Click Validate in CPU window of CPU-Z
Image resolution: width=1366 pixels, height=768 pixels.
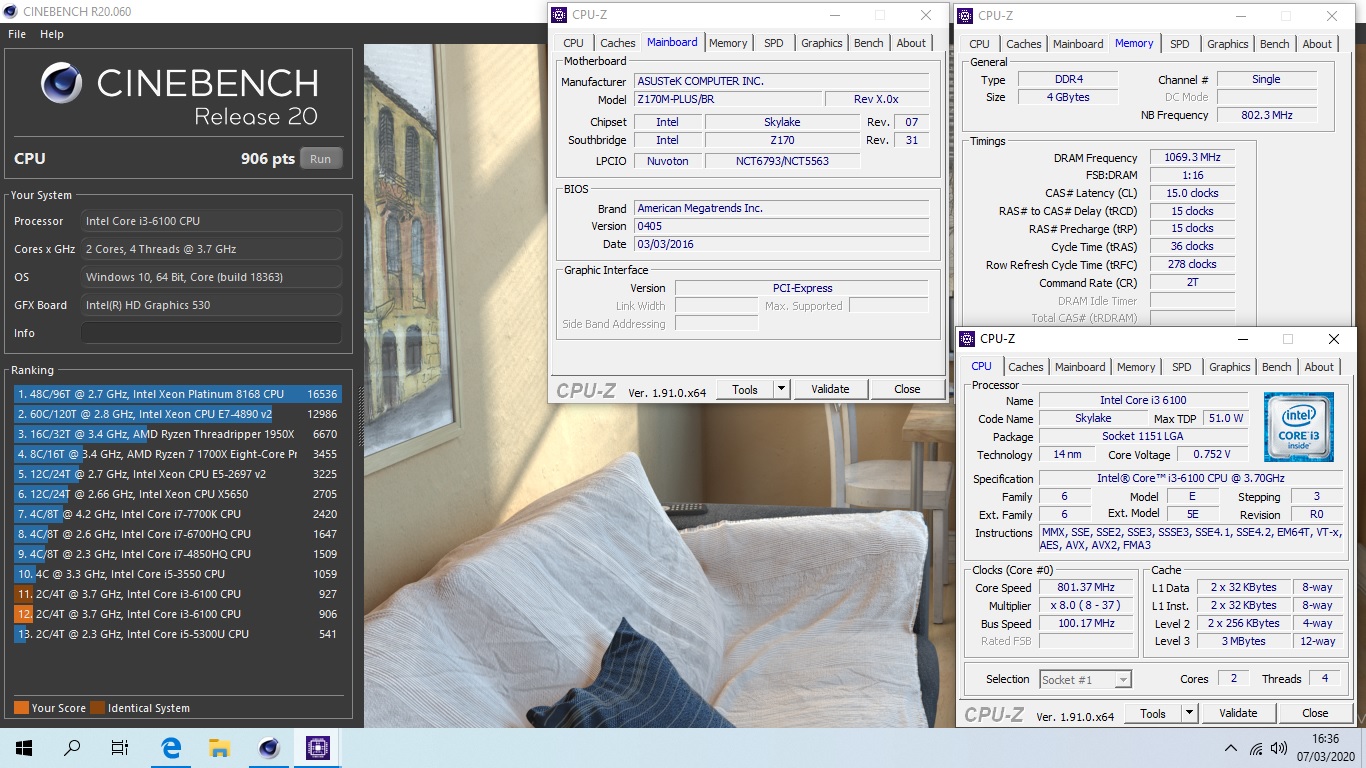point(1238,713)
